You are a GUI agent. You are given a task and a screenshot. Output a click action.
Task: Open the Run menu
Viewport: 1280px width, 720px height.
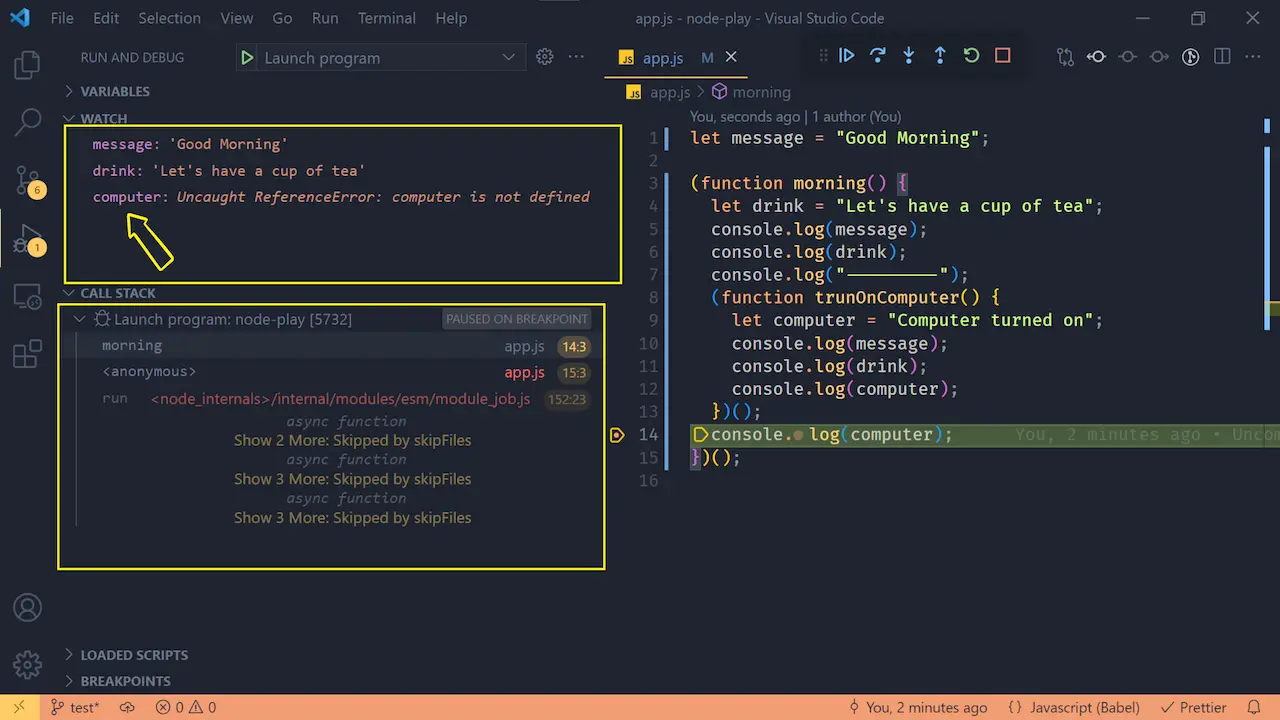[x=325, y=18]
